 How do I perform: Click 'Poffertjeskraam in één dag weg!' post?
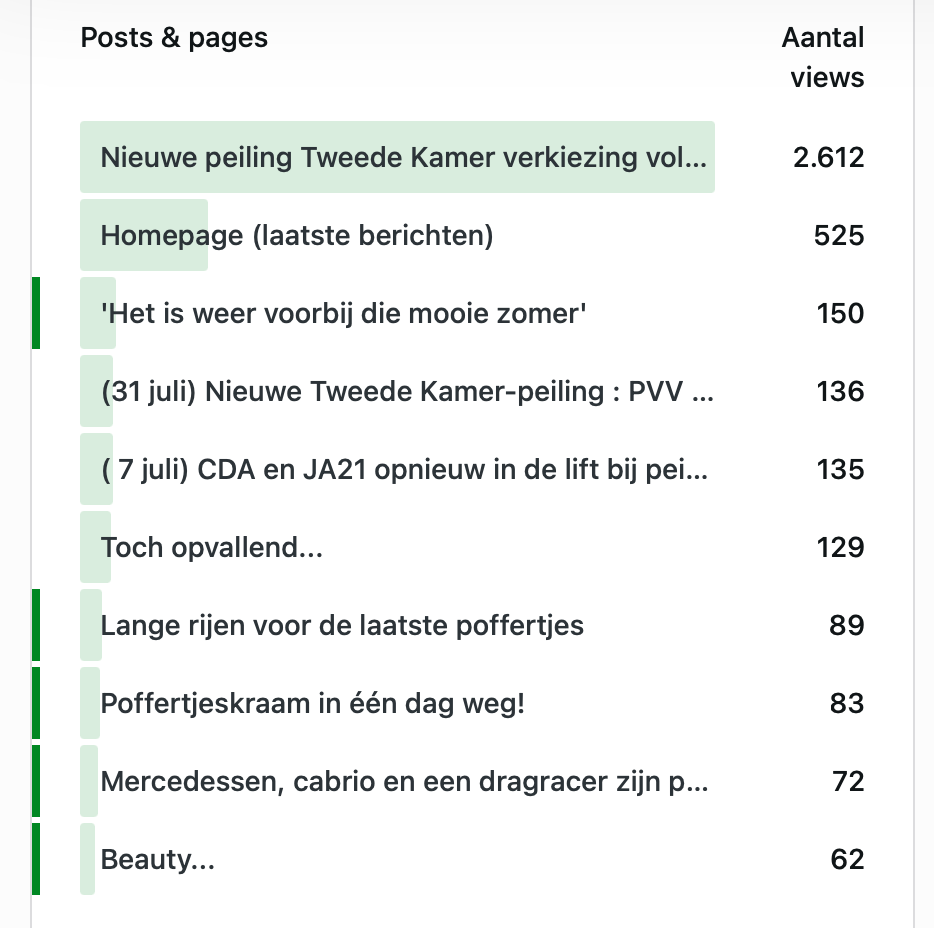click(313, 704)
